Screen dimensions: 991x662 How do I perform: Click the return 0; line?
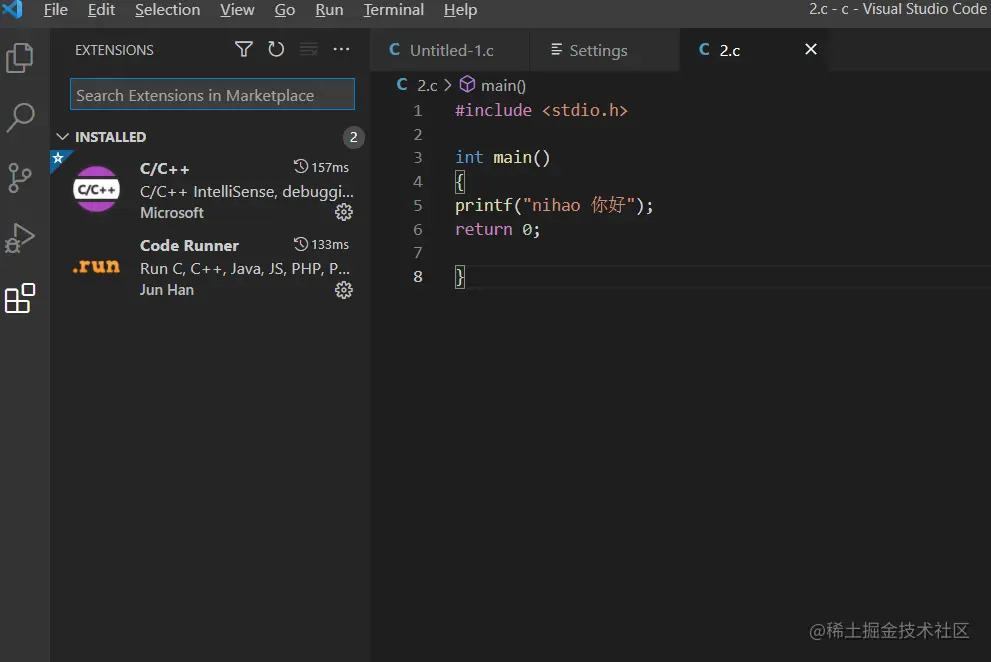(x=497, y=229)
